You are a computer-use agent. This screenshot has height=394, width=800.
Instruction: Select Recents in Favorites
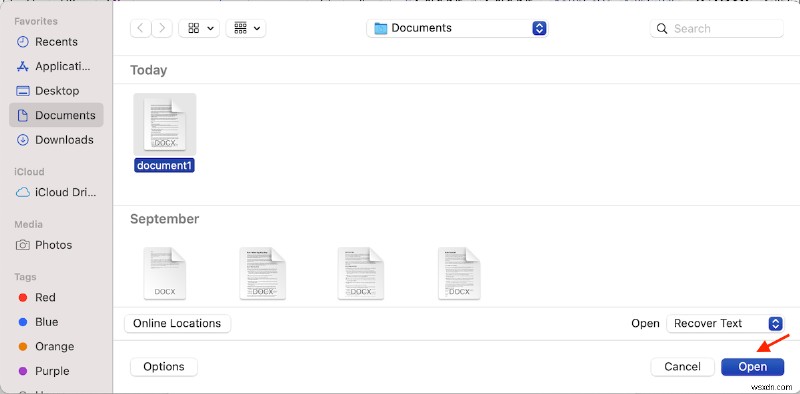[56, 42]
